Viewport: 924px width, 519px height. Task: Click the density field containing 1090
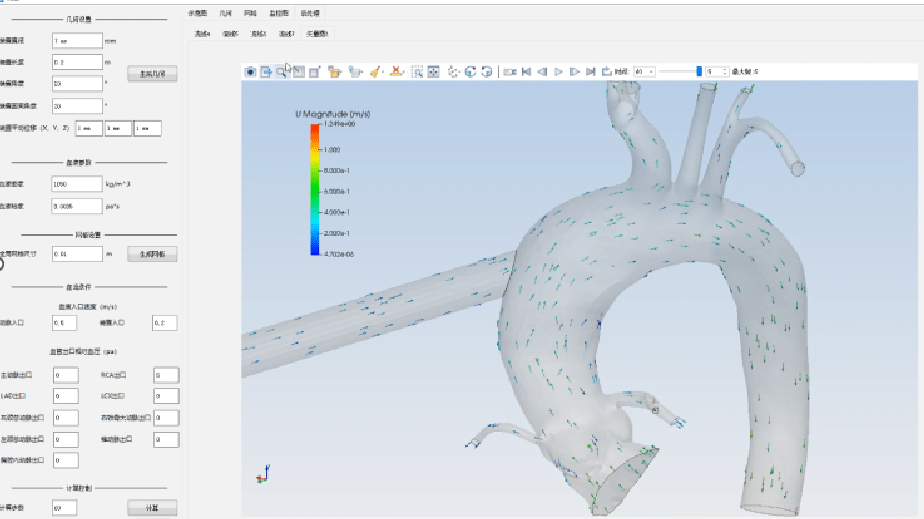pos(77,185)
